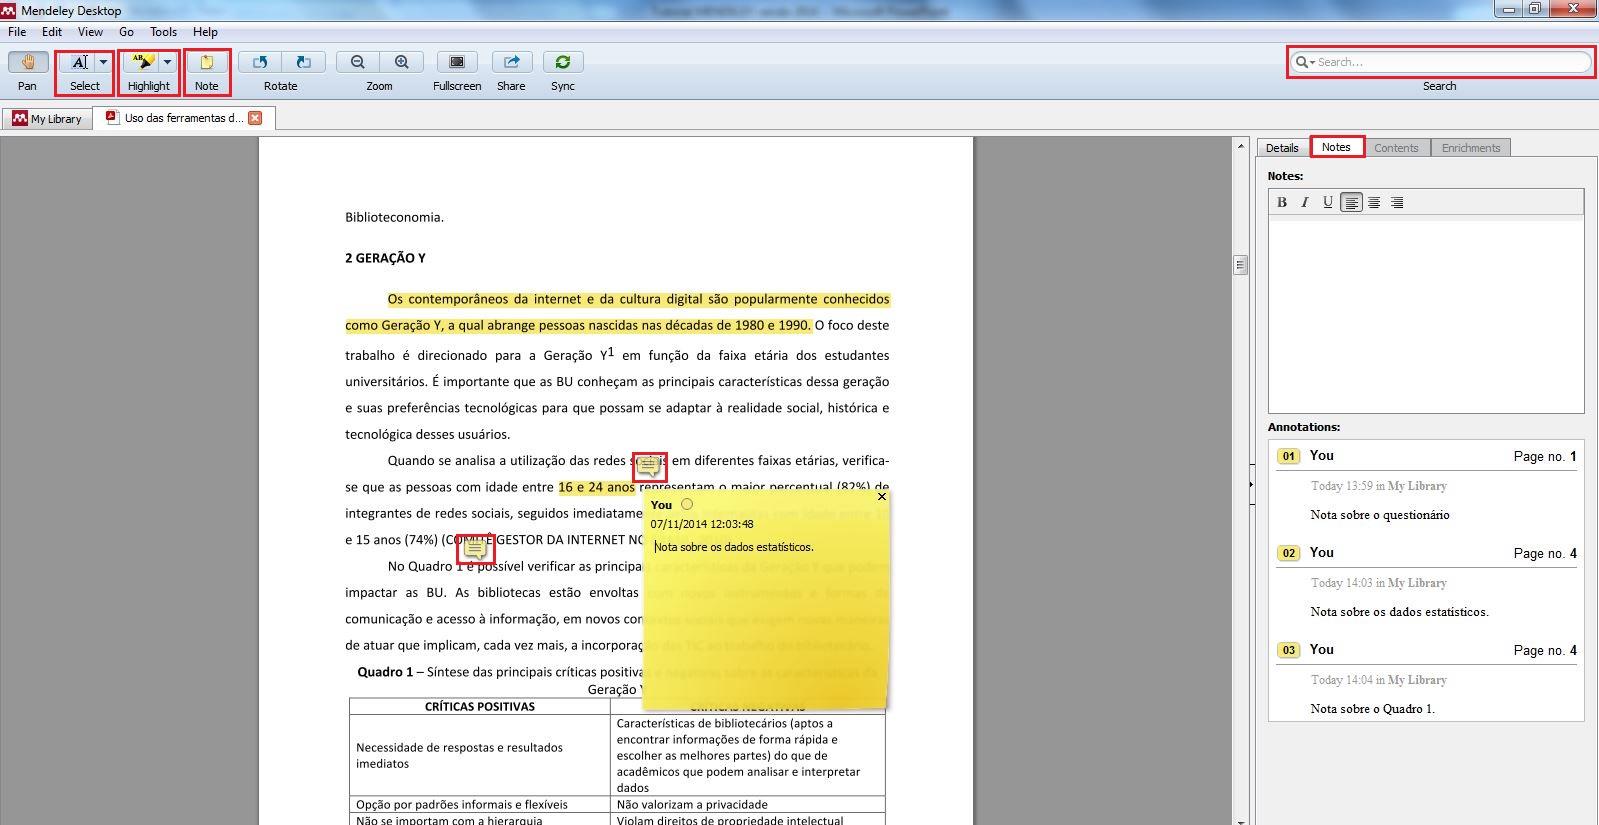1599x825 pixels.
Task: Click the note icon near 'redes sociais'
Action: point(648,466)
